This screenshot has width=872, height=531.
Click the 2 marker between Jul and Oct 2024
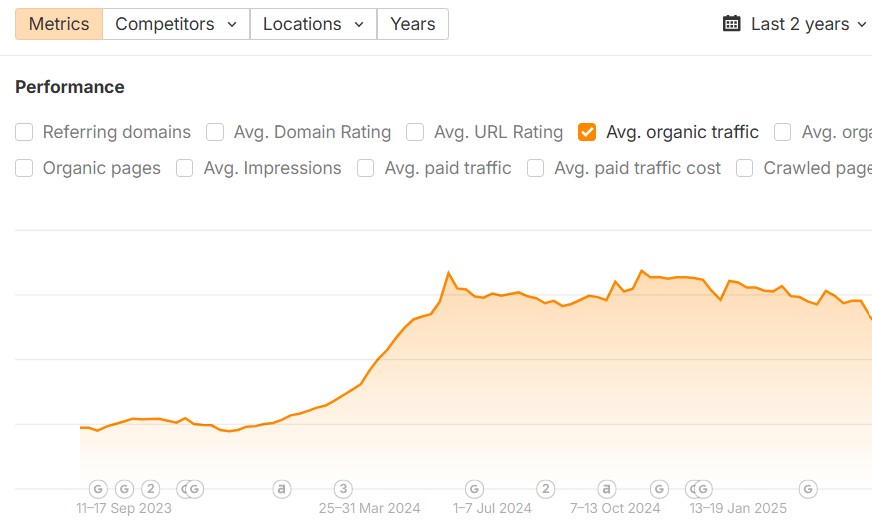pyautogui.click(x=546, y=489)
